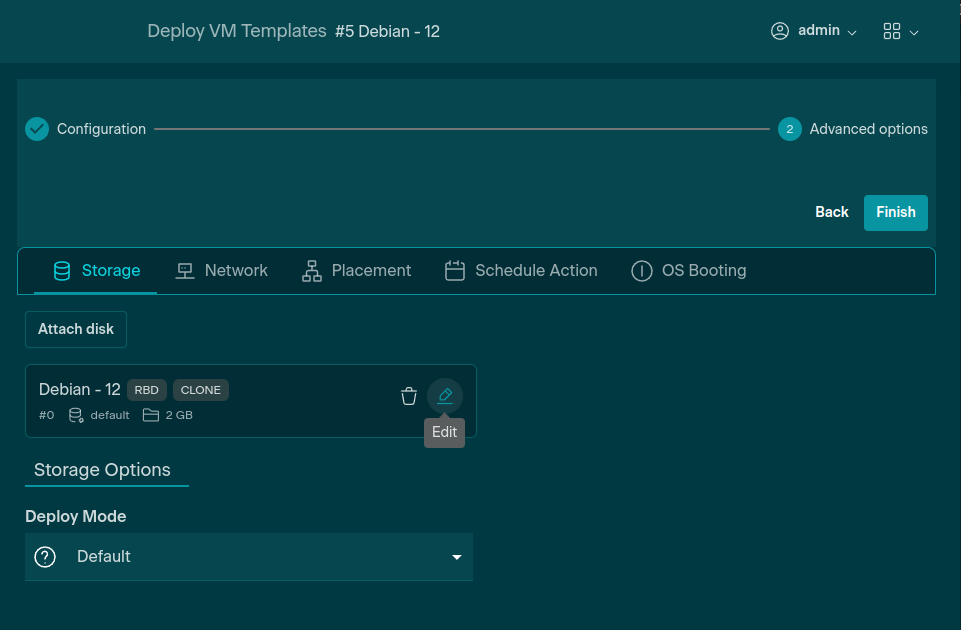Expand the chevron next to grid icon
Viewport: 961px width, 630px height.
(x=914, y=32)
